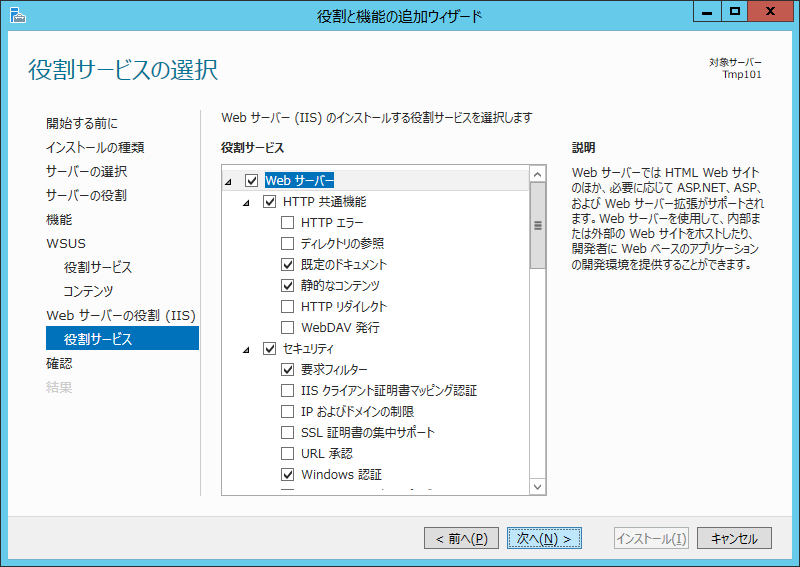Collapse the Web サーバー tree node
Screen dimensions: 800x567
(229, 182)
